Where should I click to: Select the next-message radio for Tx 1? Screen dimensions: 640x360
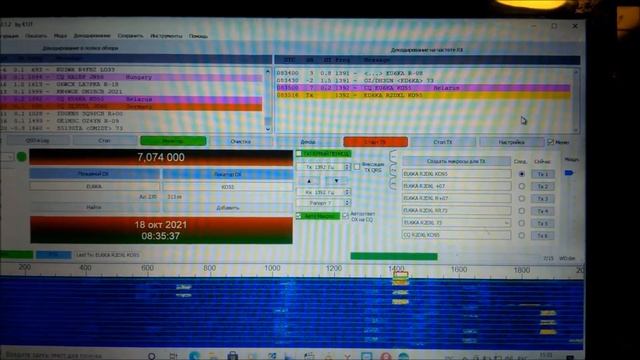pyautogui.click(x=521, y=174)
